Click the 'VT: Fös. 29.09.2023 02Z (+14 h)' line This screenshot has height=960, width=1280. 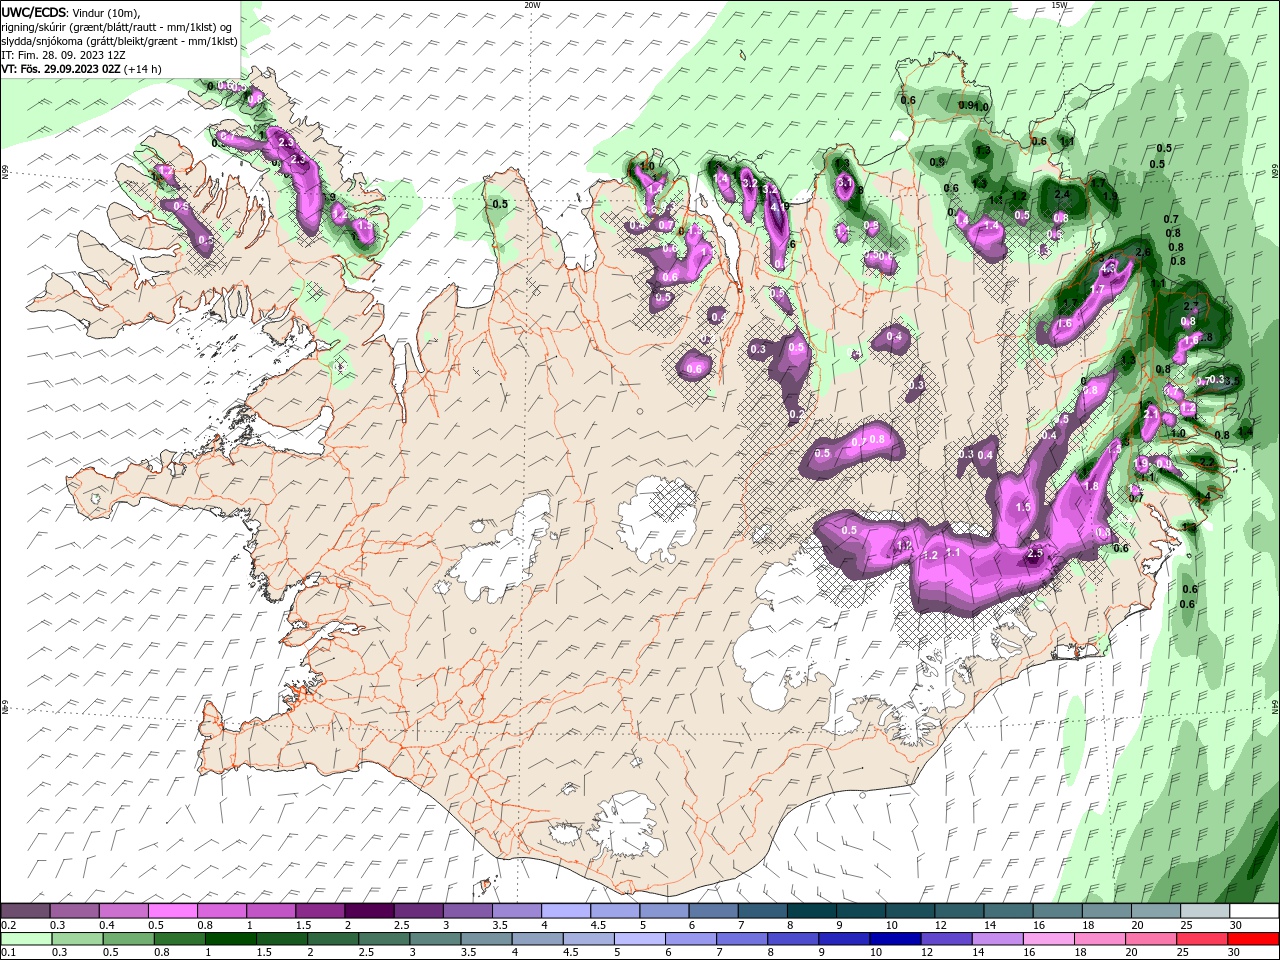tap(81, 69)
